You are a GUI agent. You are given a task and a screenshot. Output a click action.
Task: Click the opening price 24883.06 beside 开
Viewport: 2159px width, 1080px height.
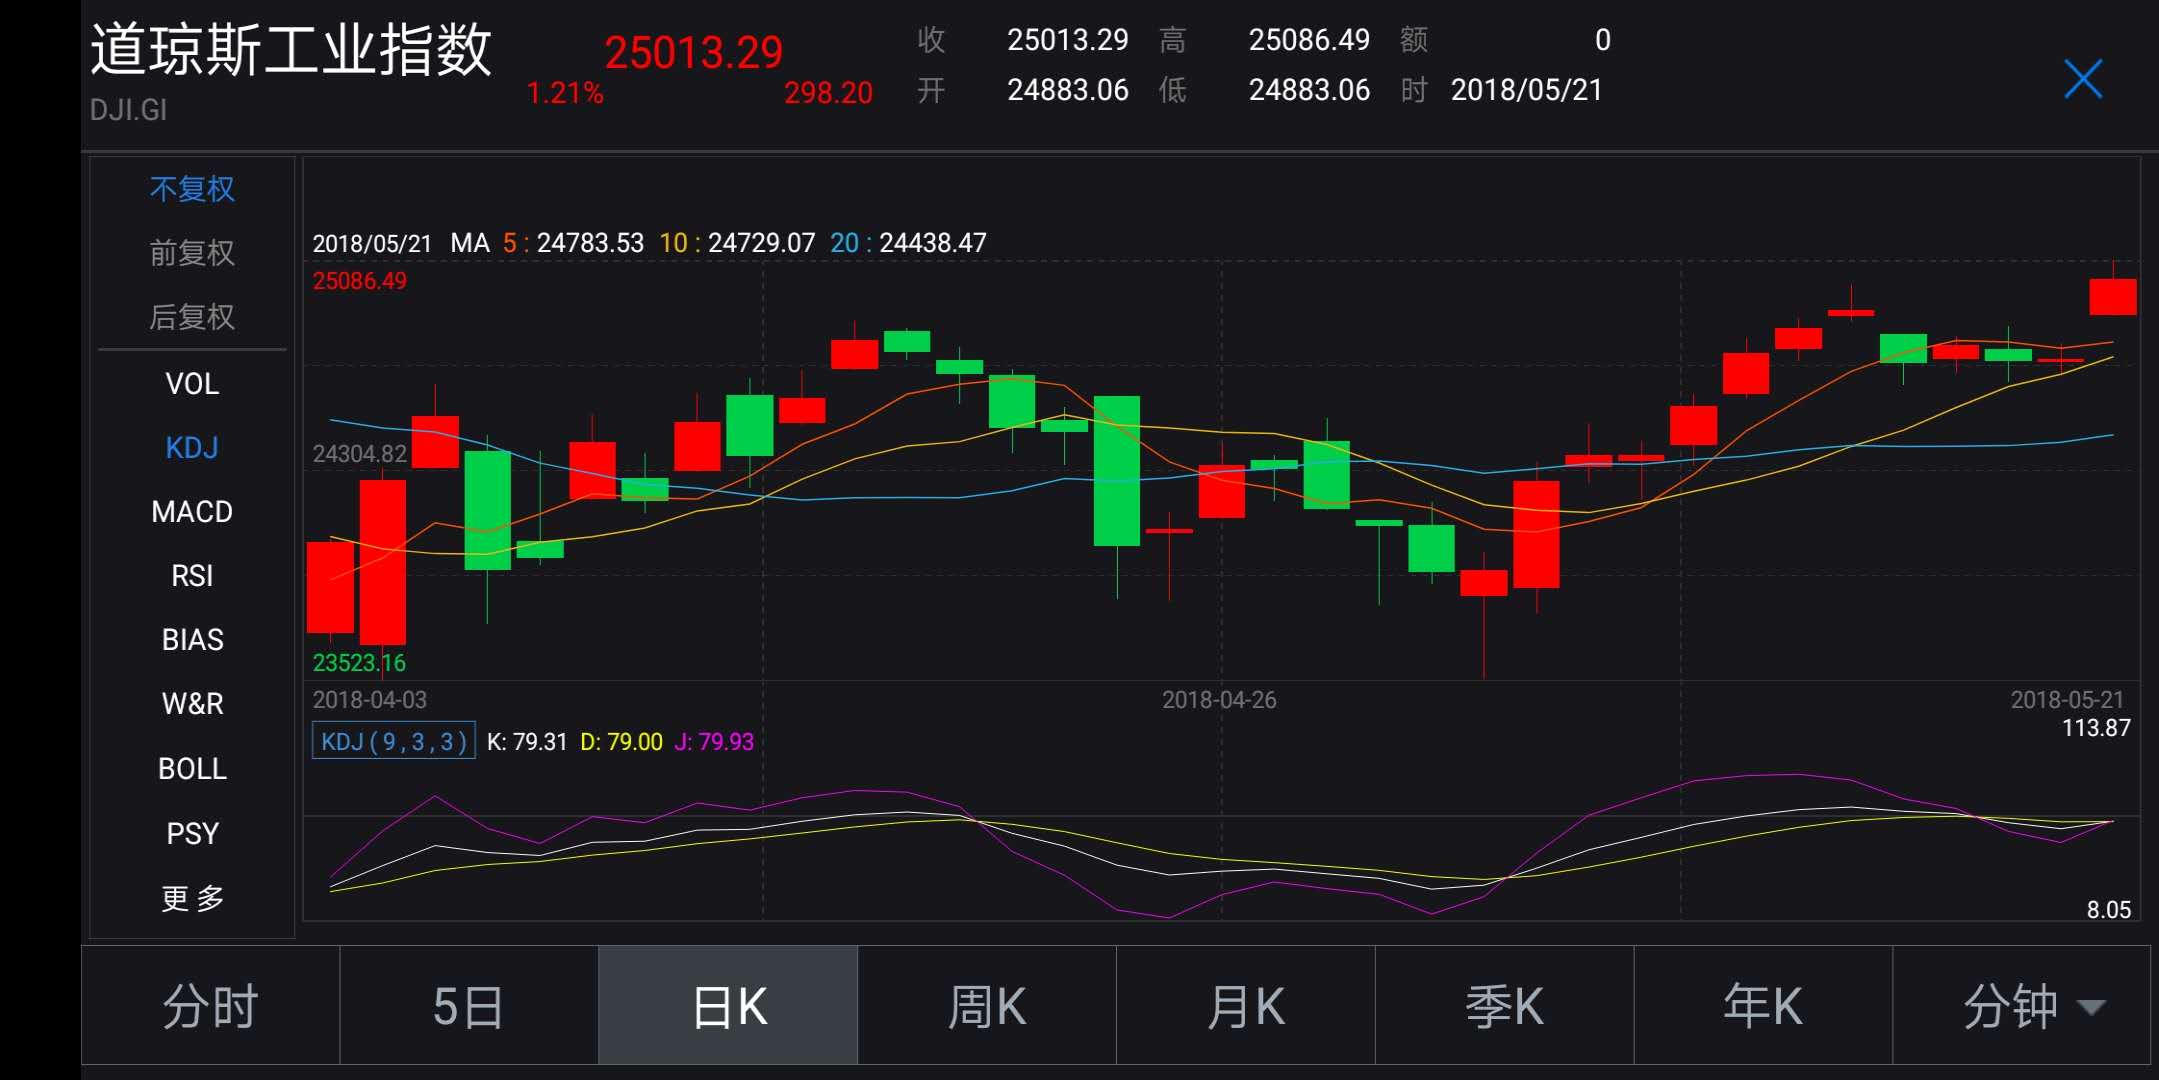[x=1068, y=90]
